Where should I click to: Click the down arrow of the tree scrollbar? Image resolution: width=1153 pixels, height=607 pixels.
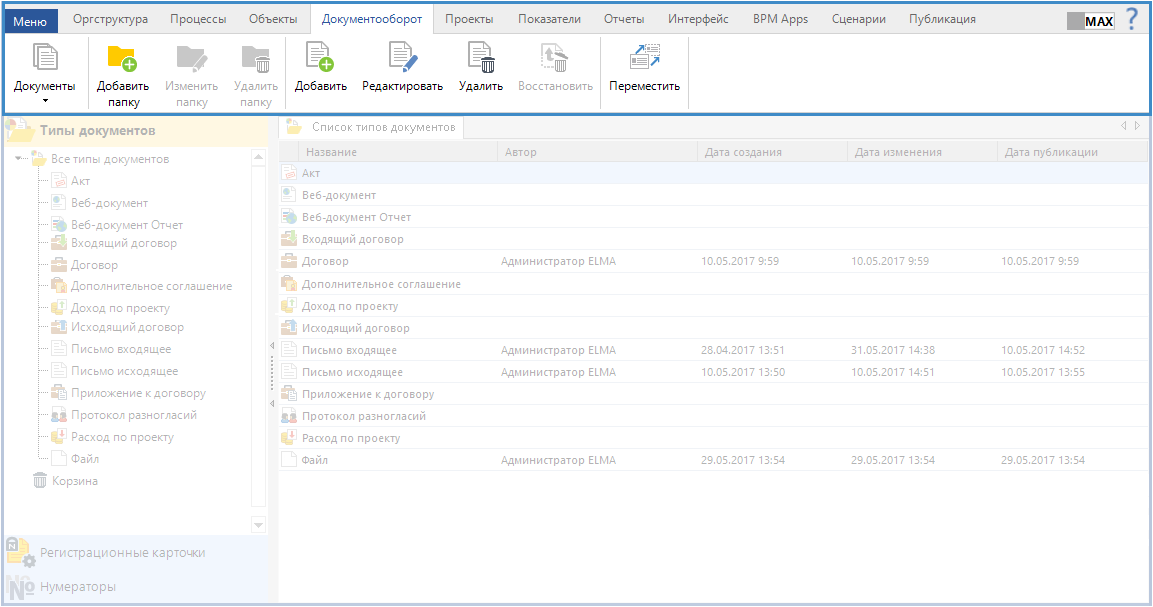258,525
